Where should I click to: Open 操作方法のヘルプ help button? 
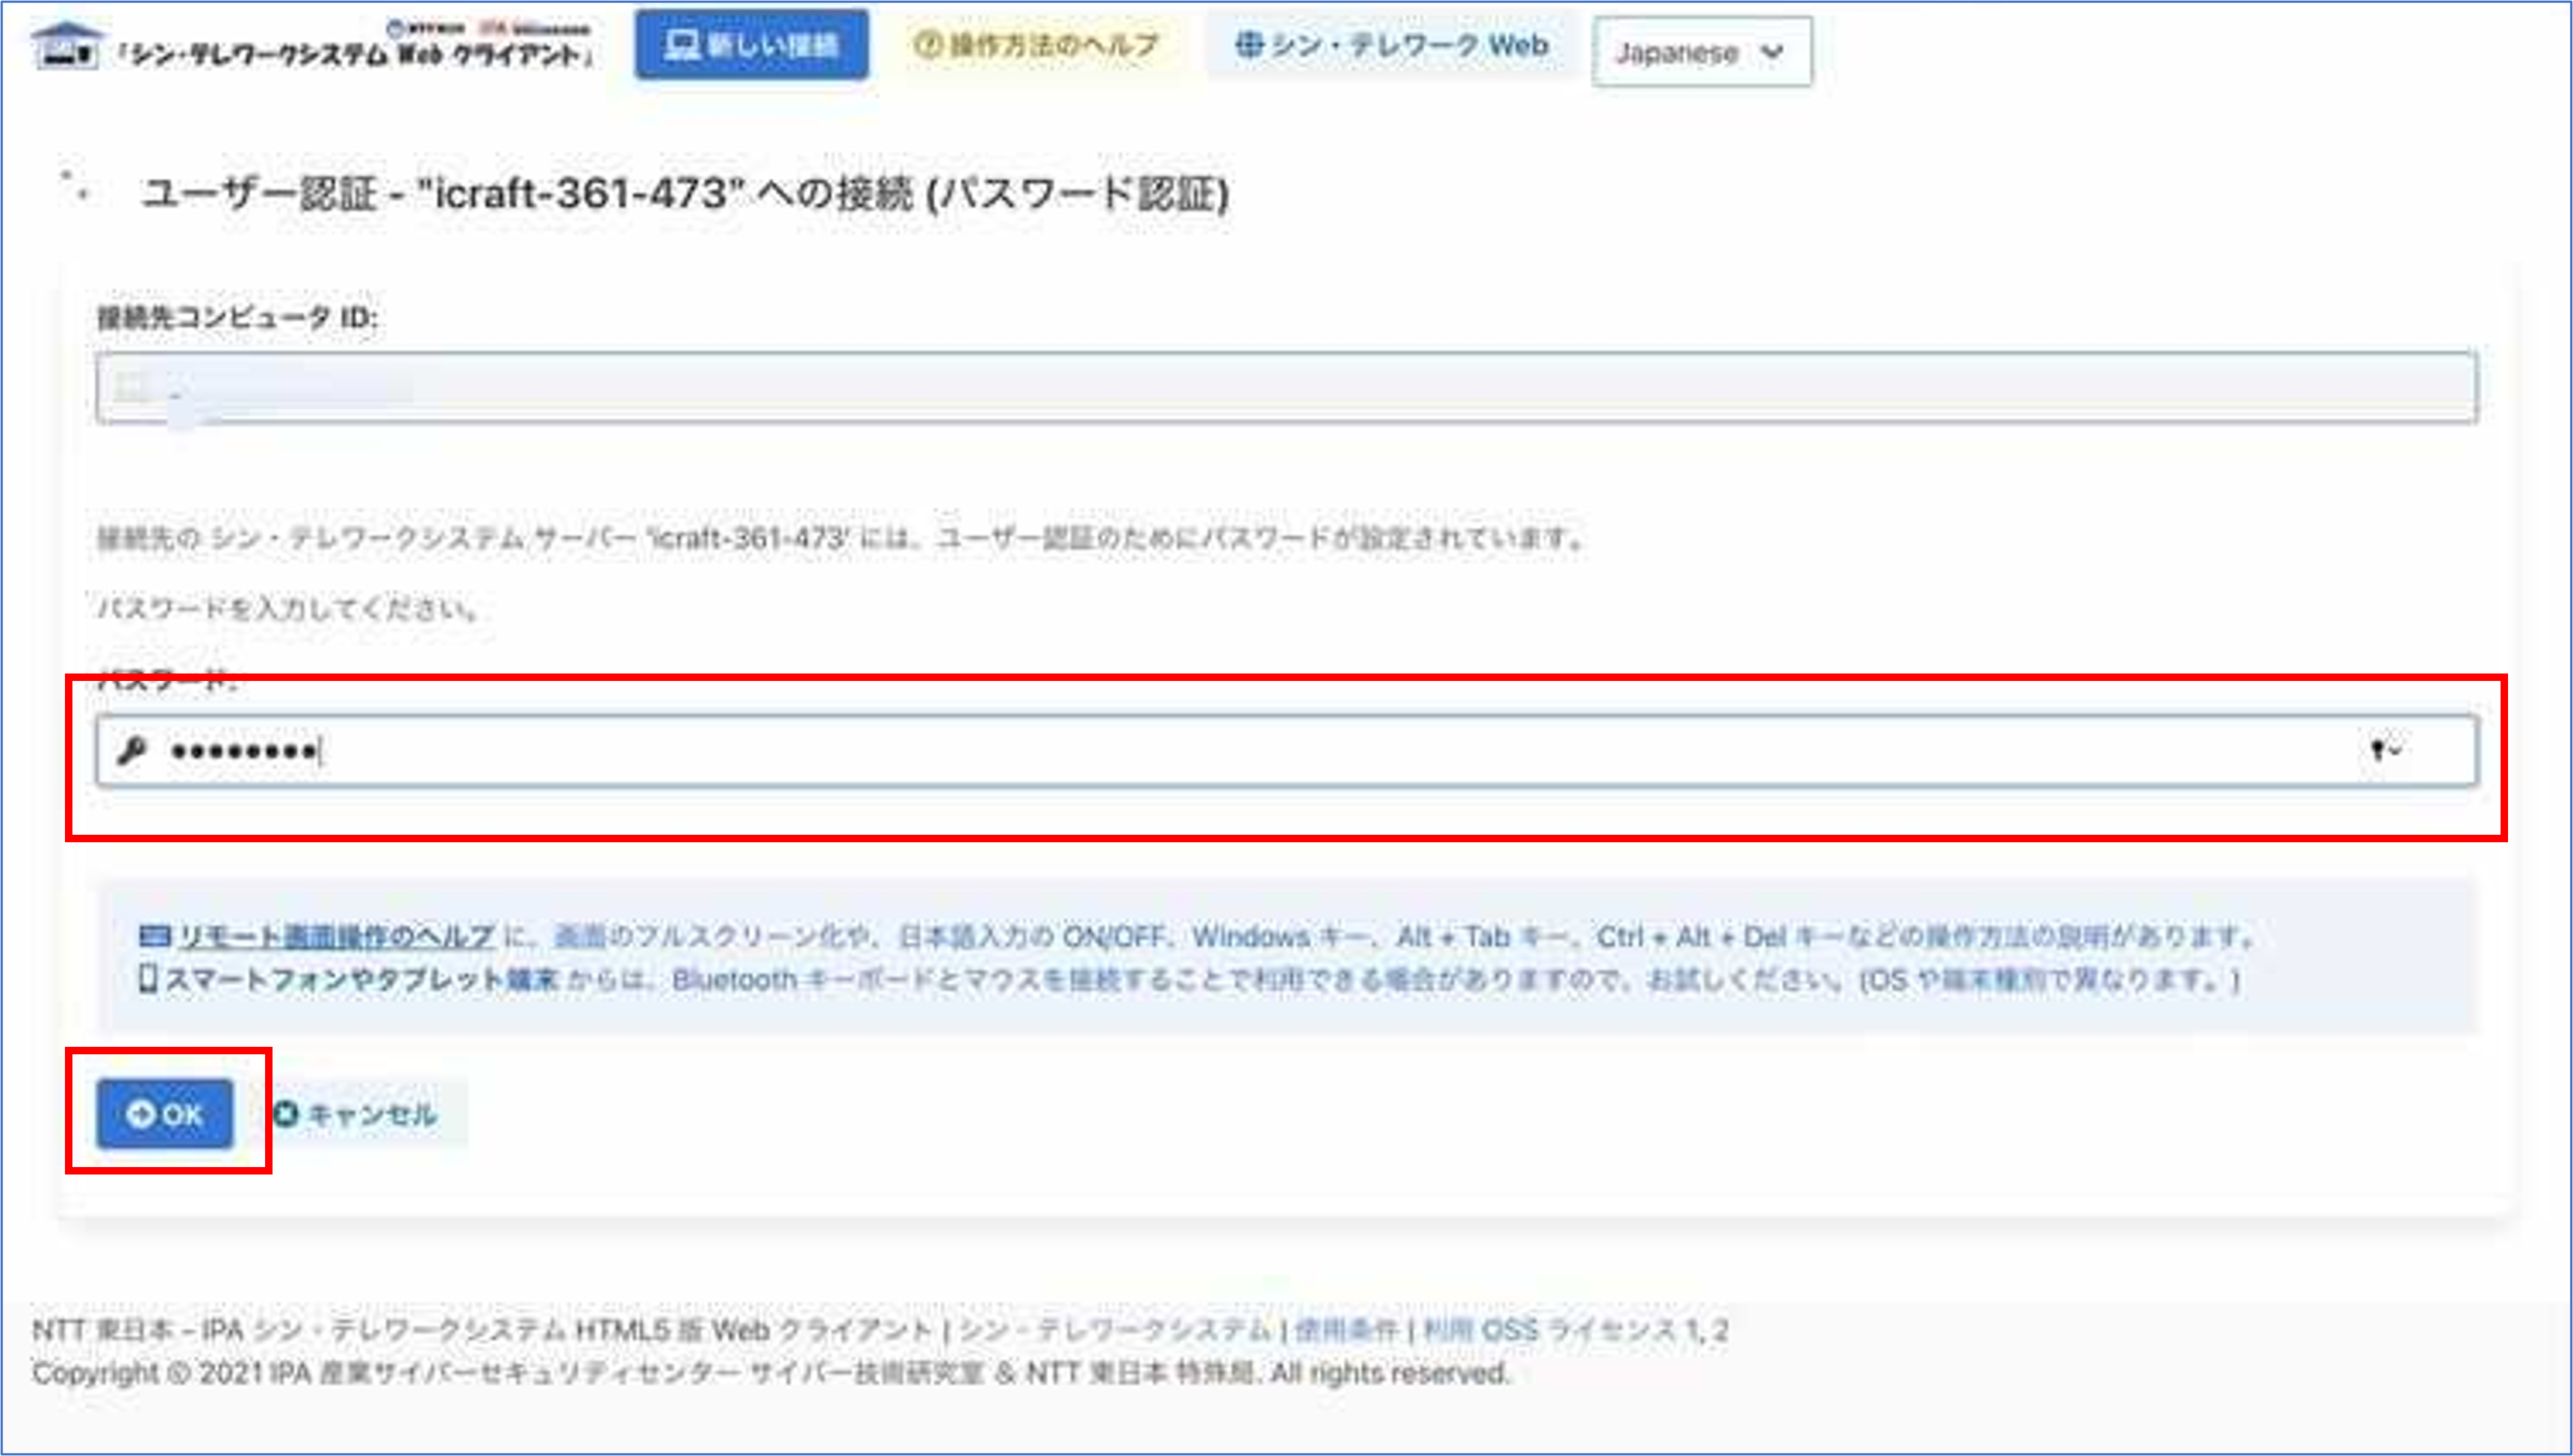click(1036, 45)
